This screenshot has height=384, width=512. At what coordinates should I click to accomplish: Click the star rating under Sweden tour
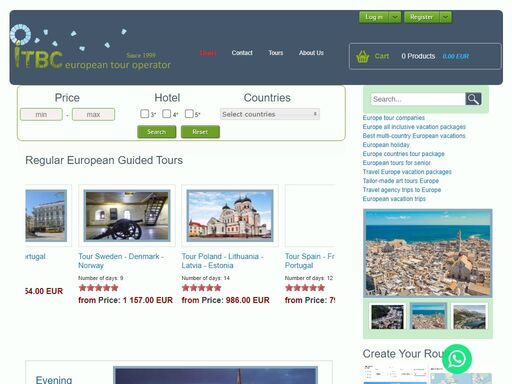point(98,288)
